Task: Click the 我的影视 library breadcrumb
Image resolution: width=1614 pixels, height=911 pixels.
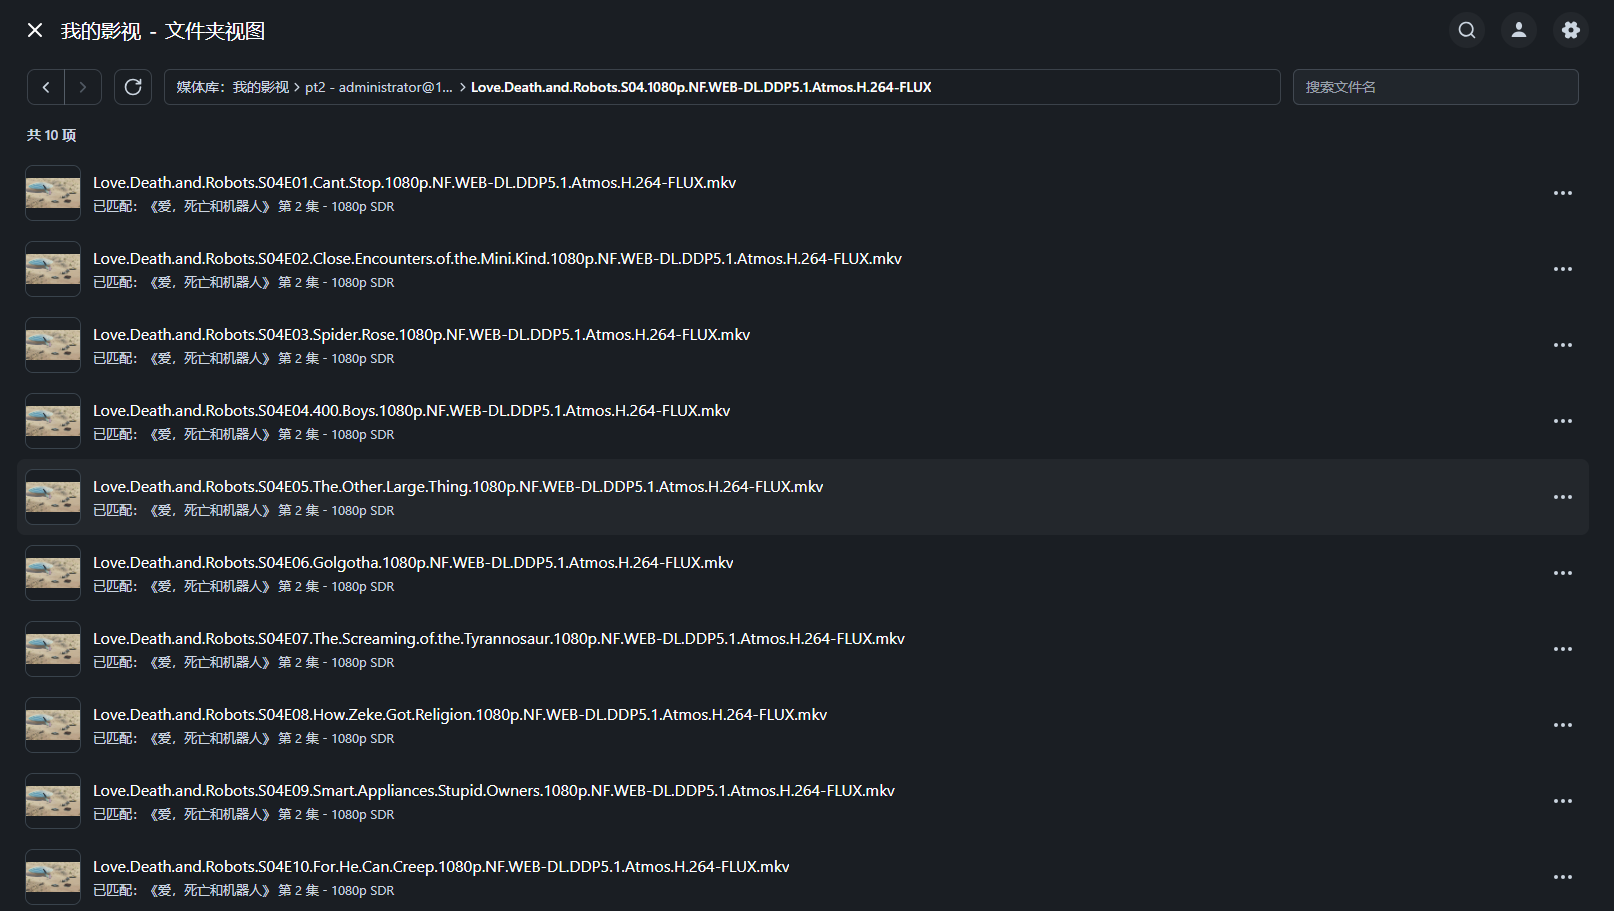Action: coord(260,87)
